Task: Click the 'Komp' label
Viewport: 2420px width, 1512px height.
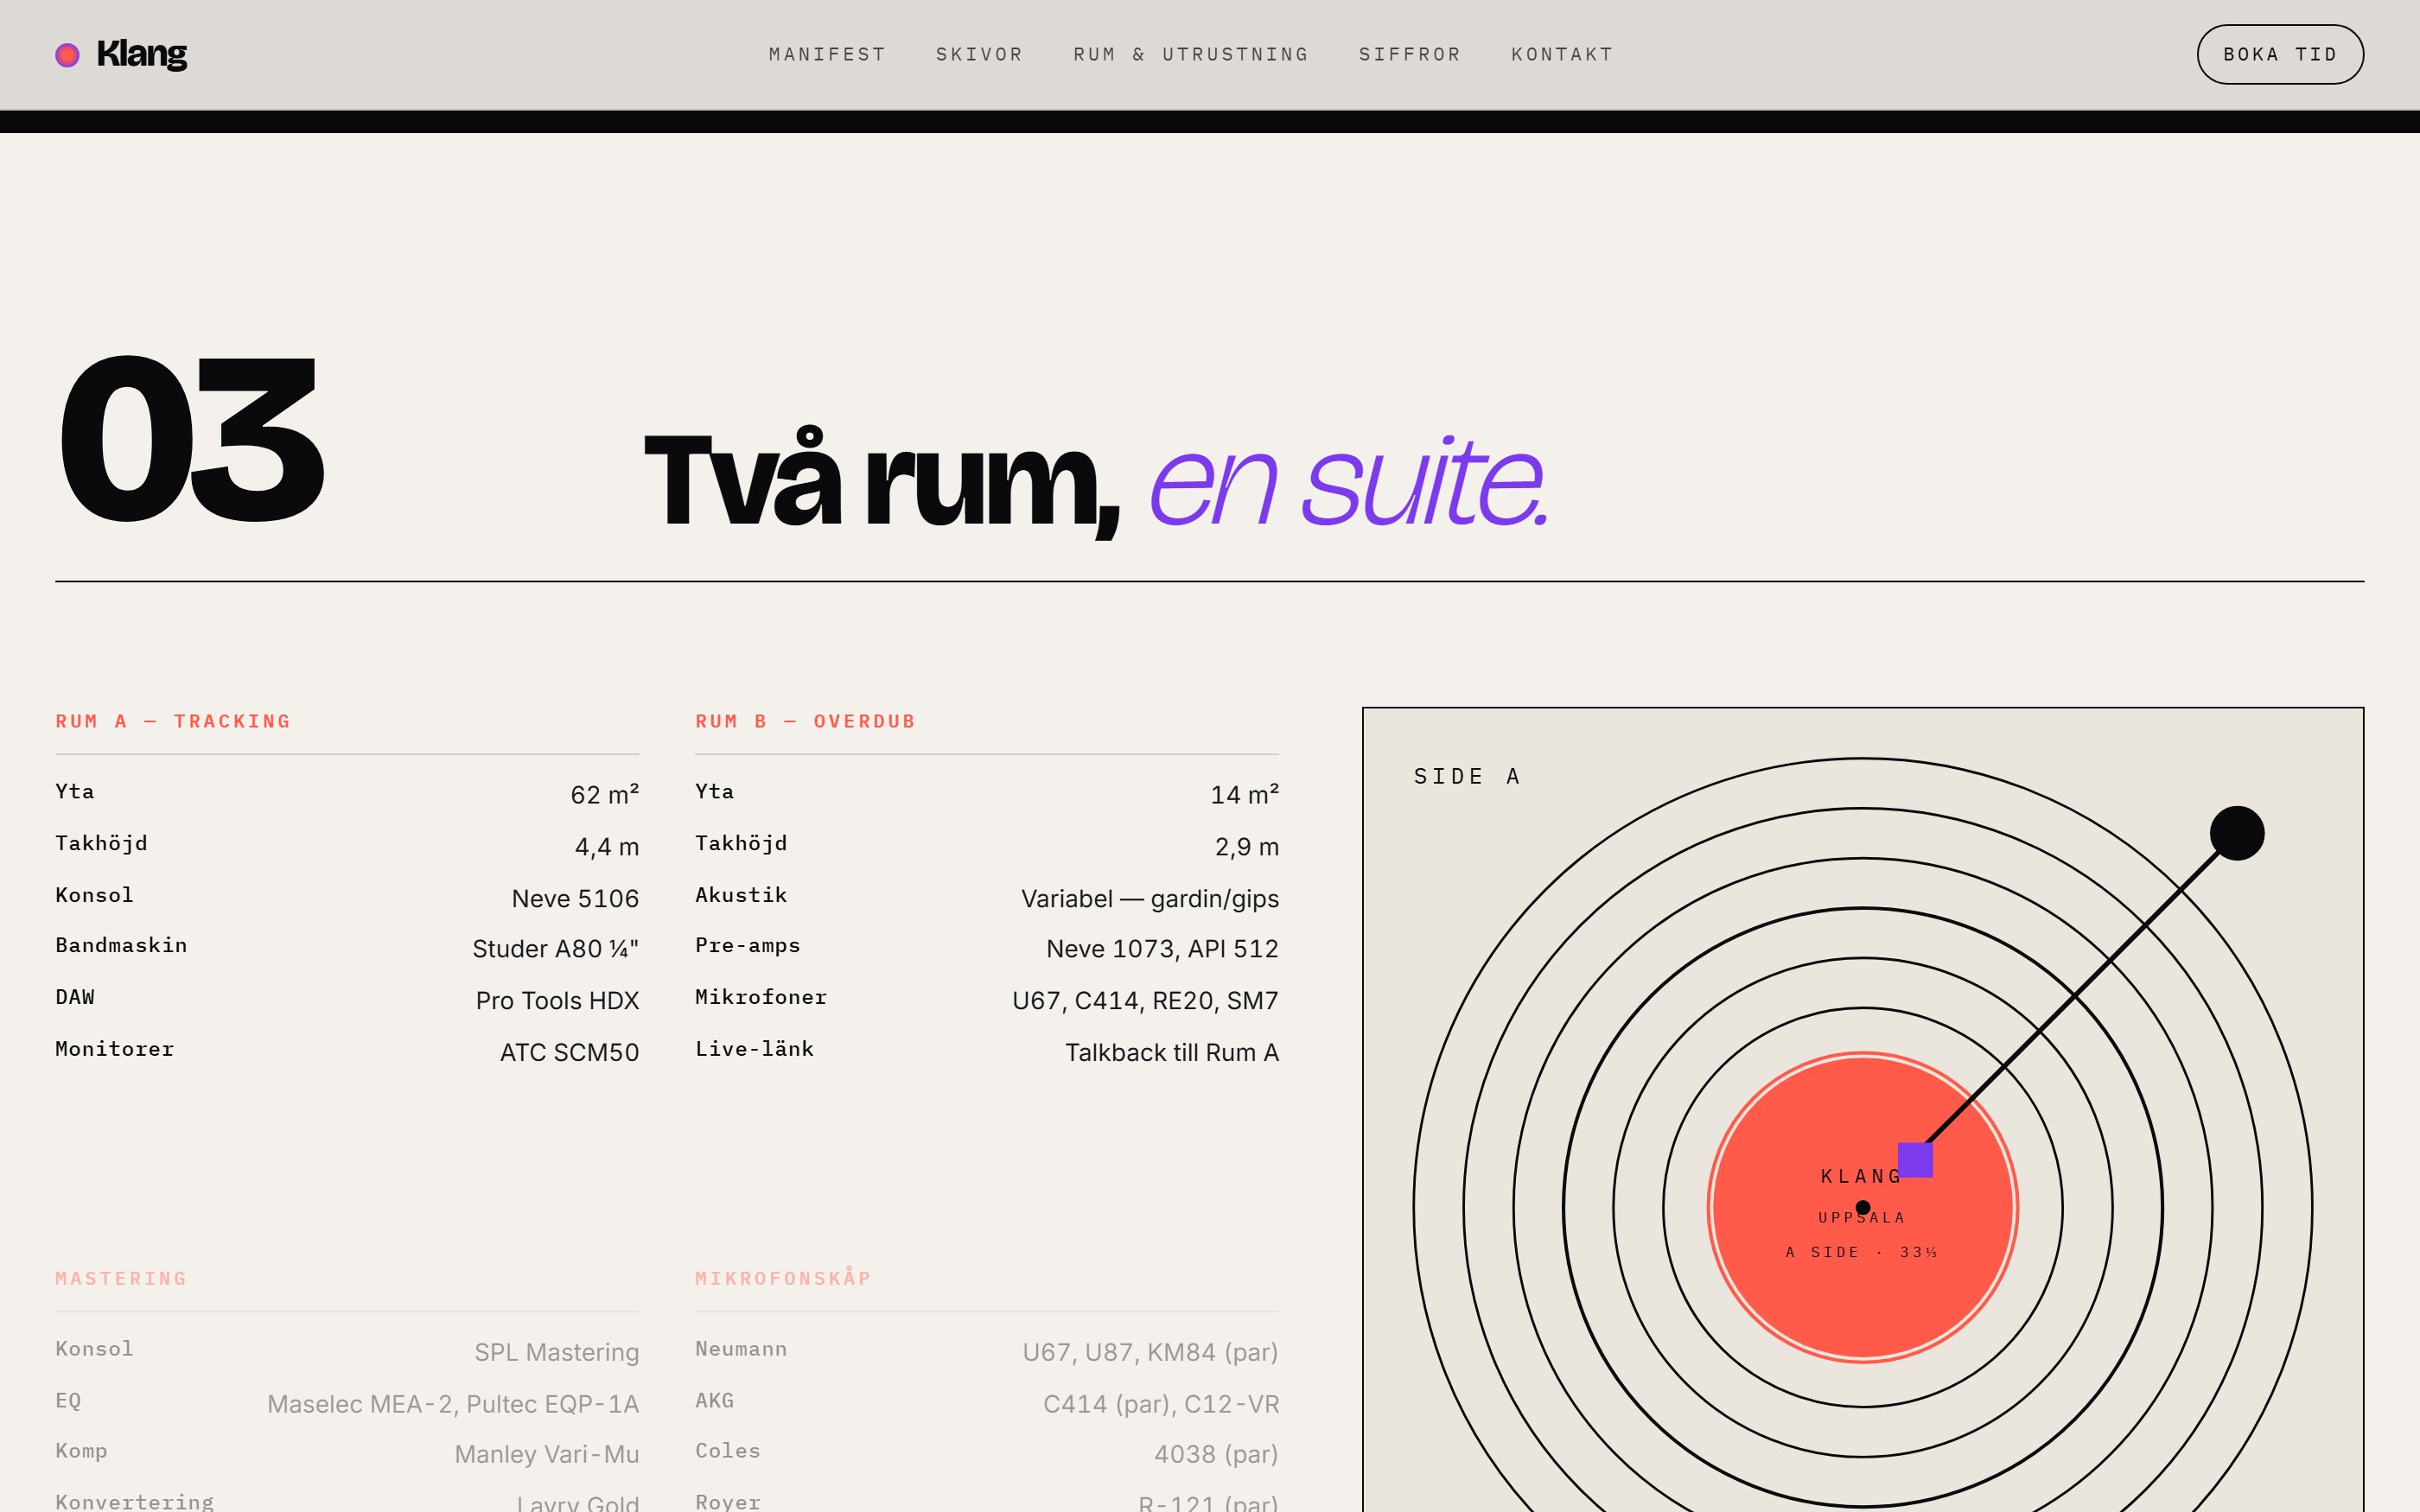Action: tap(81, 1451)
